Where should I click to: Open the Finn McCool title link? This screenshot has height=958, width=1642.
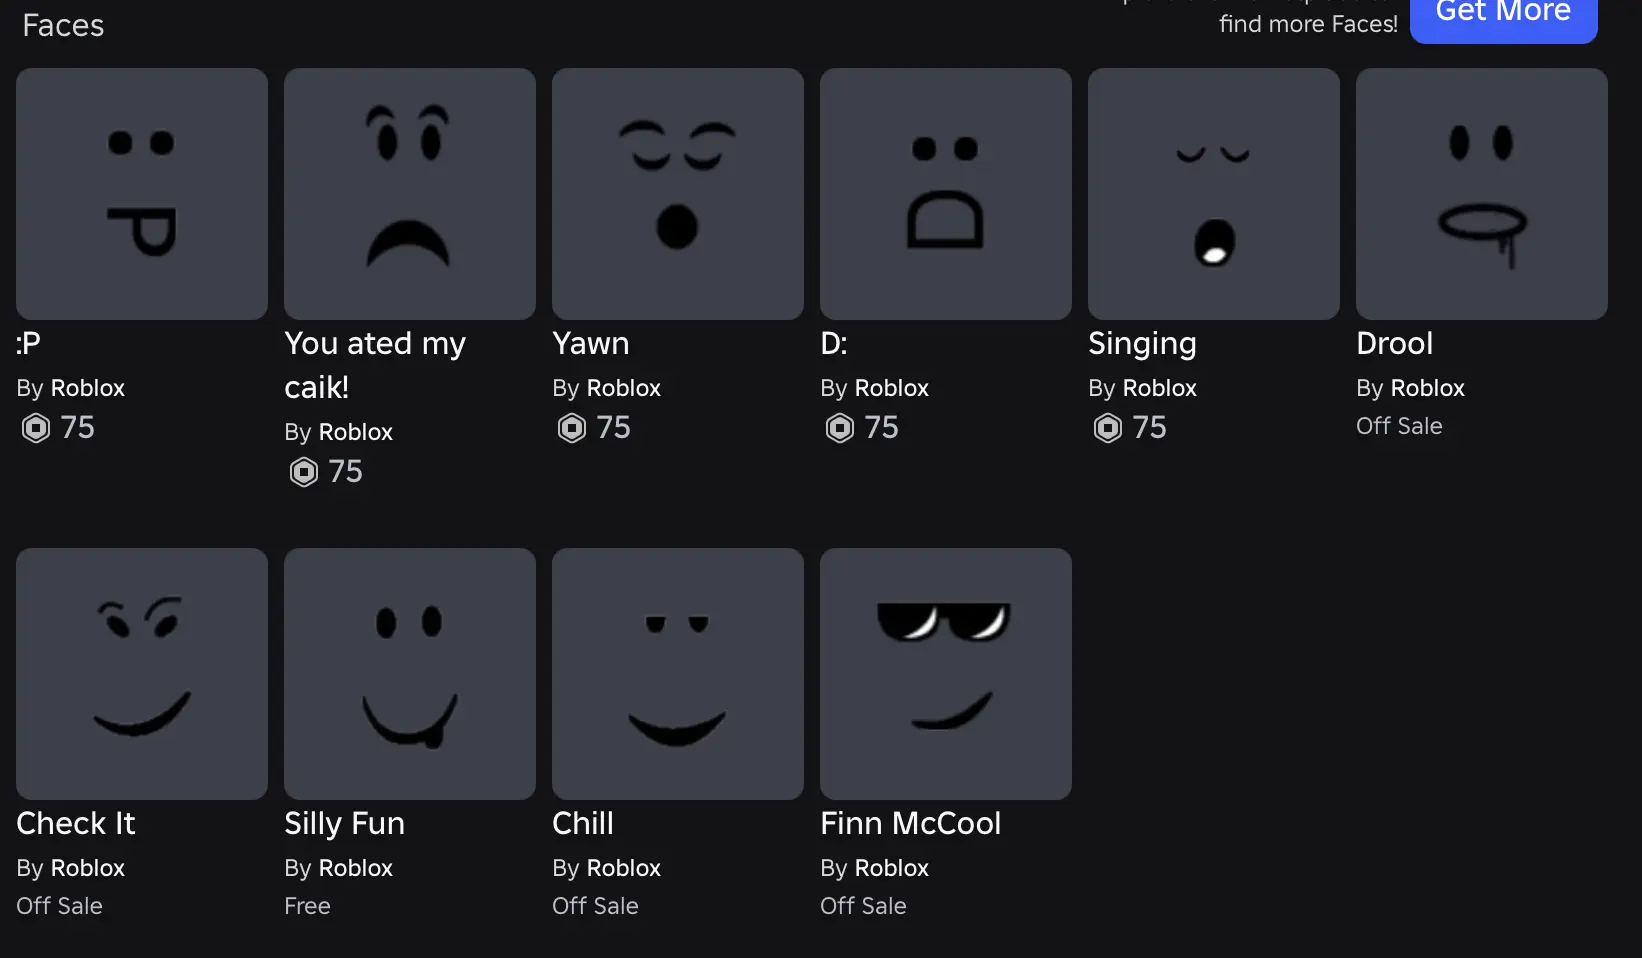tap(910, 824)
